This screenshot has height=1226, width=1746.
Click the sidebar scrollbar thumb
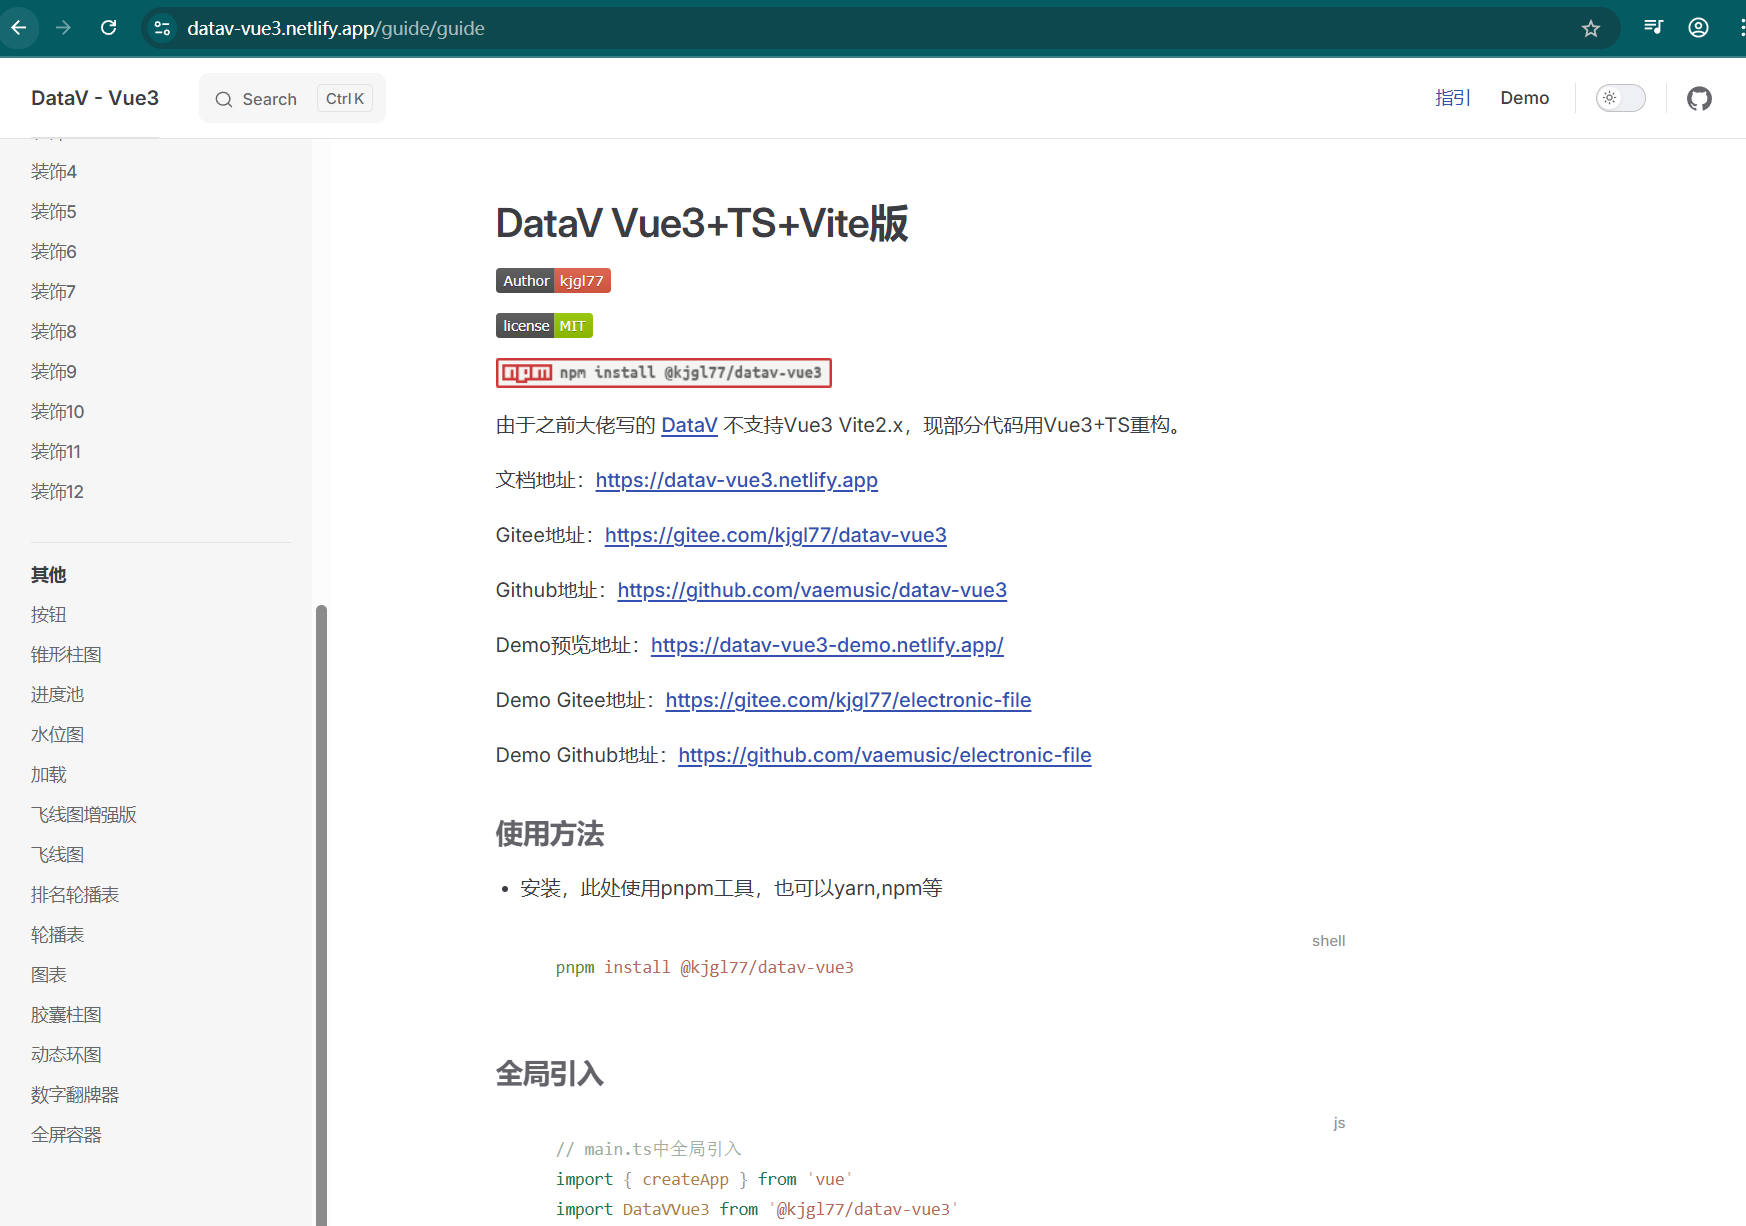pyautogui.click(x=321, y=915)
